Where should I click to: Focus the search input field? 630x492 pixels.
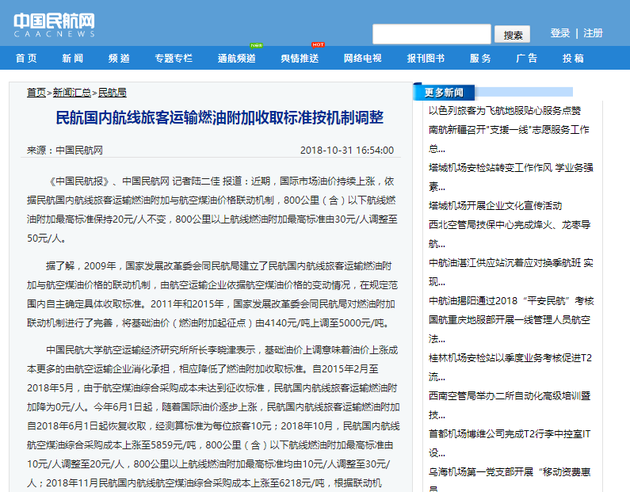pyautogui.click(x=432, y=34)
